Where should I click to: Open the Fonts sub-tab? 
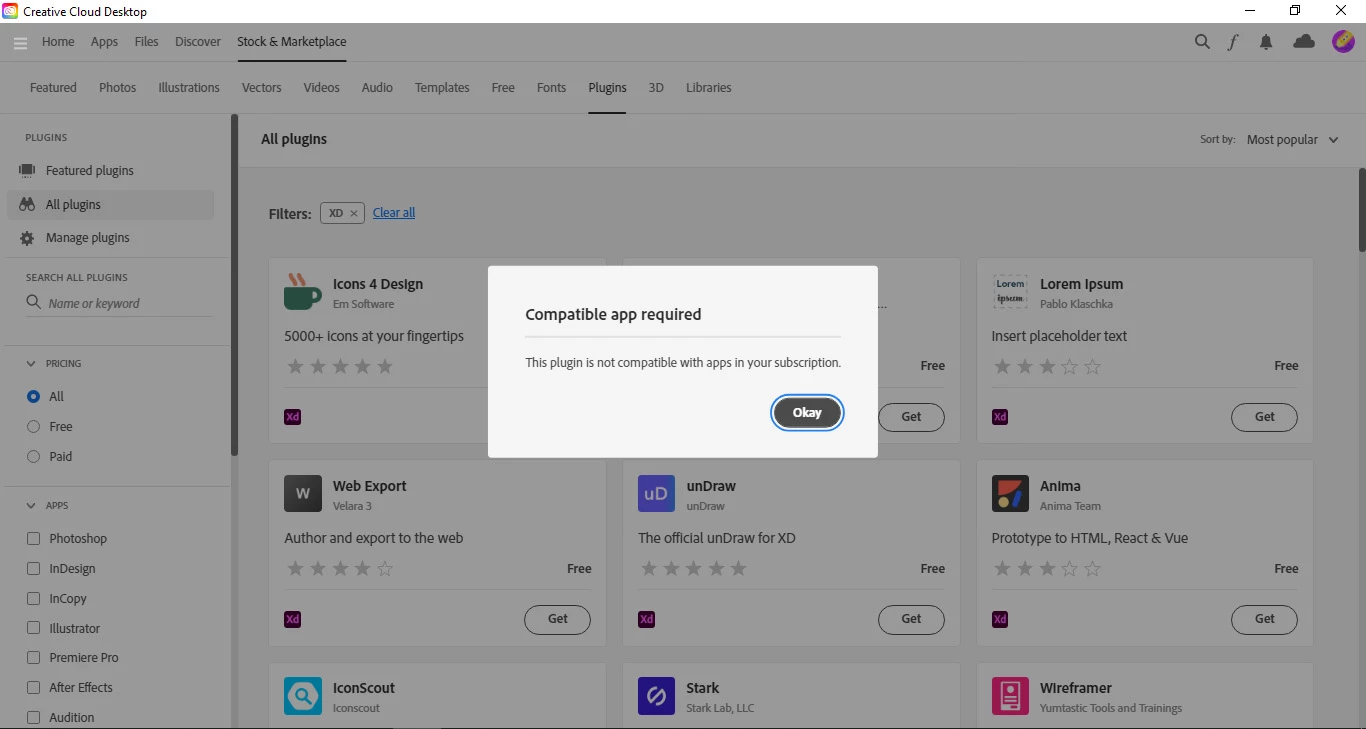point(551,88)
